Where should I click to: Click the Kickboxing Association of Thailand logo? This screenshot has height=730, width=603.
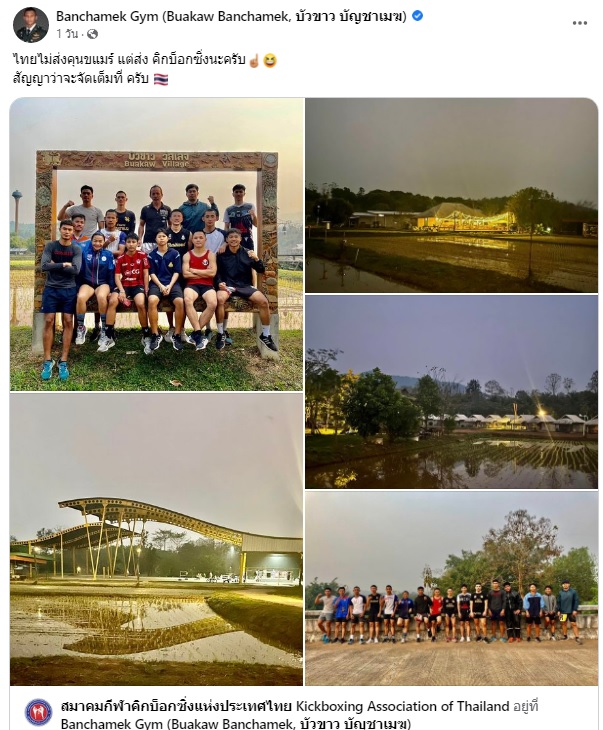point(38,712)
